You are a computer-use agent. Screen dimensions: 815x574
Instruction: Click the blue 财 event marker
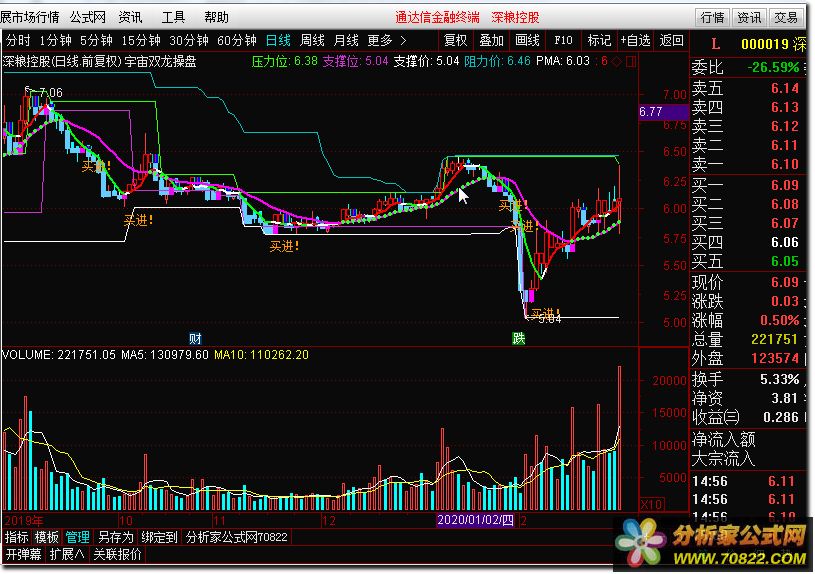[196, 338]
